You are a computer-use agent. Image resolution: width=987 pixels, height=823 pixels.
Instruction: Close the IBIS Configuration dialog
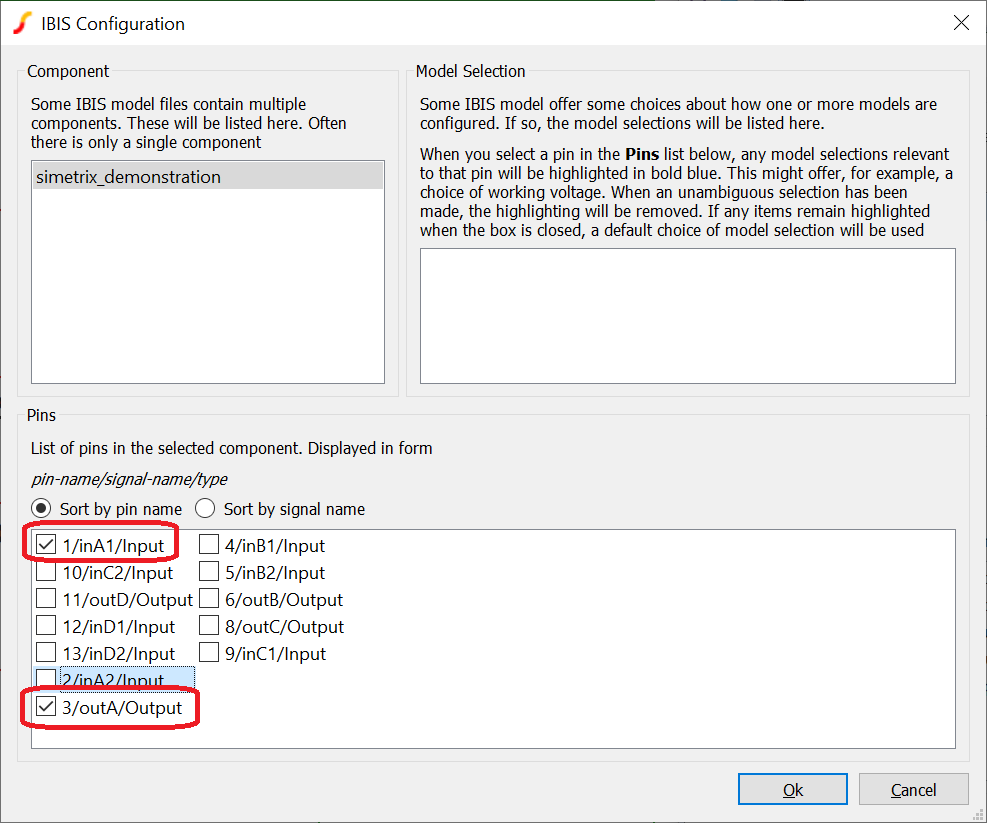(x=961, y=23)
